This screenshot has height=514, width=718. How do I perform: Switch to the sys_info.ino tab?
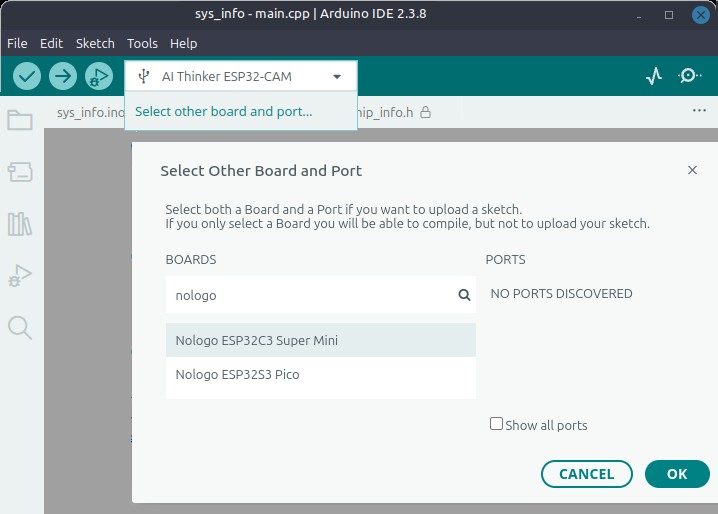click(x=90, y=112)
